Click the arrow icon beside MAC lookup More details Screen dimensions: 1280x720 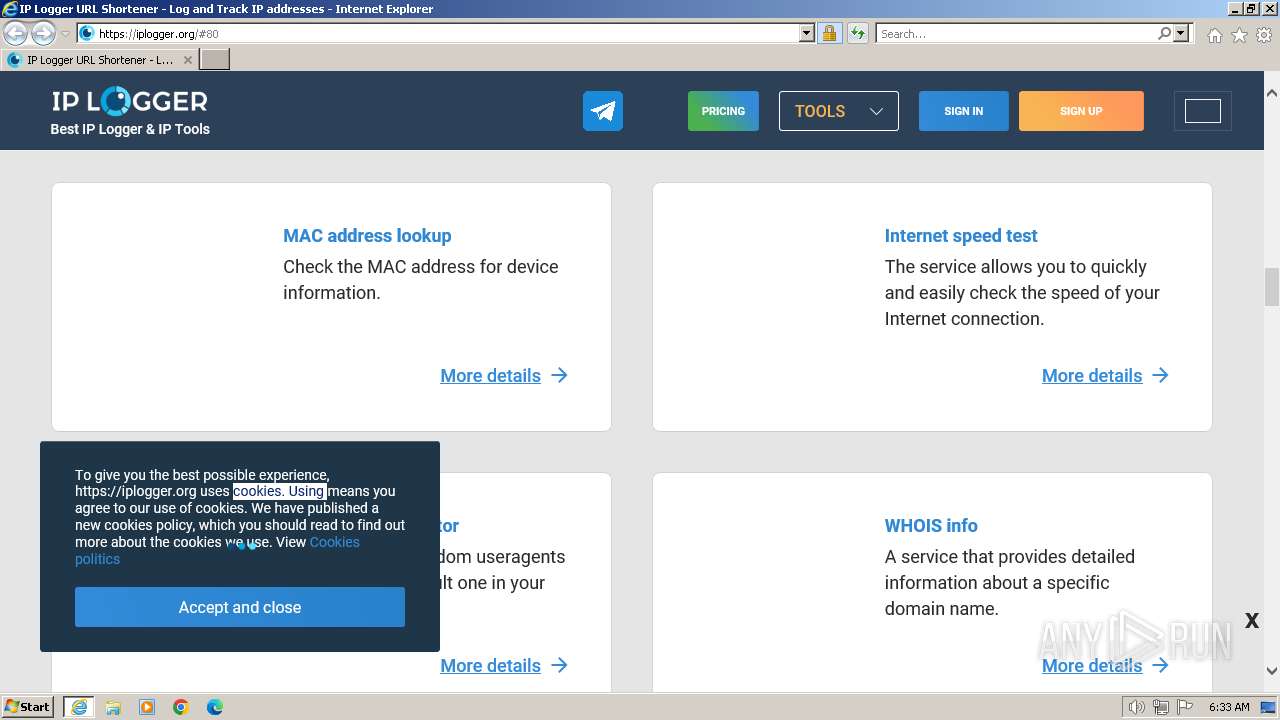[x=559, y=375]
